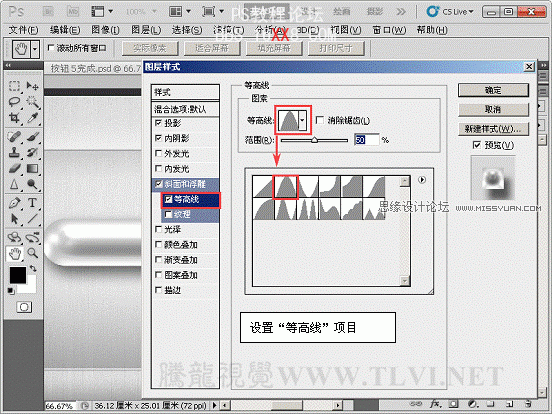Viewport: 552px width, 414px height.
Task: Open the Layer (图层) menu
Action: click(x=146, y=30)
